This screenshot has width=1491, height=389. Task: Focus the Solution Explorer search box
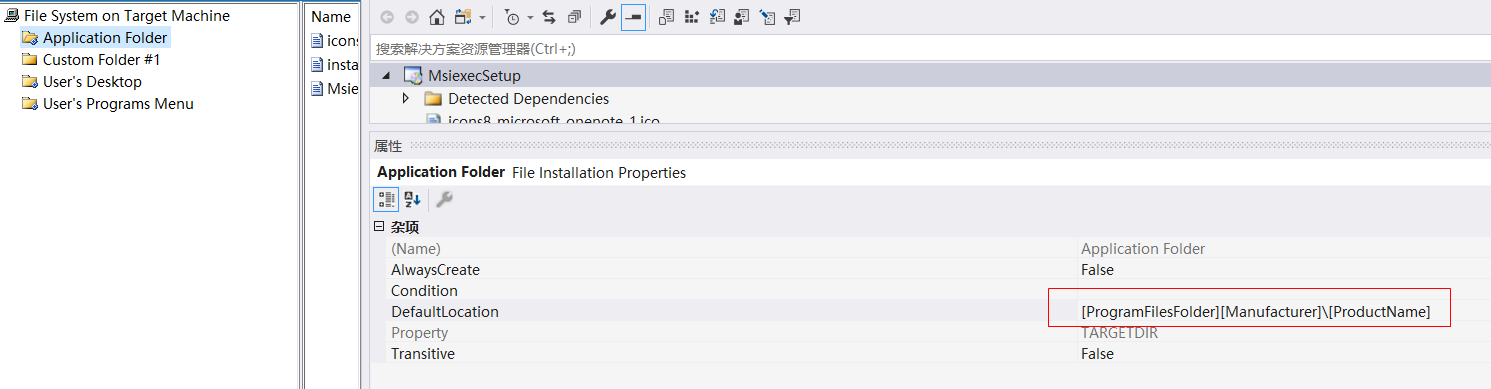tap(930, 48)
